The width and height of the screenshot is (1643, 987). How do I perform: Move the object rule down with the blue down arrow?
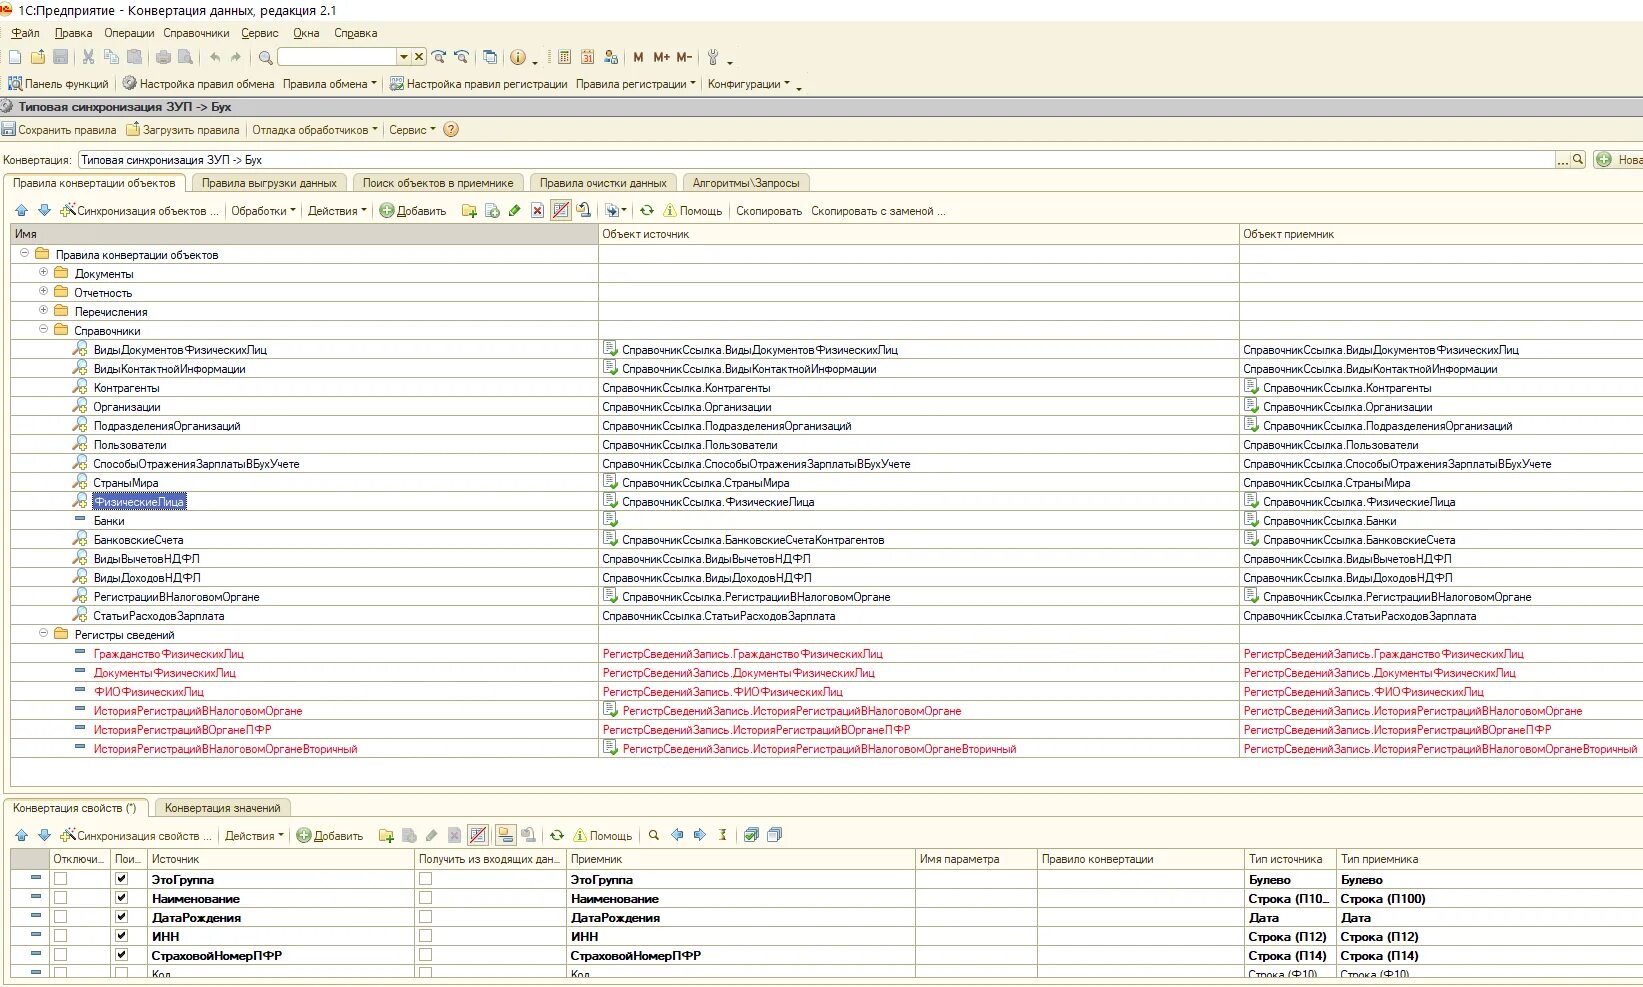44,210
